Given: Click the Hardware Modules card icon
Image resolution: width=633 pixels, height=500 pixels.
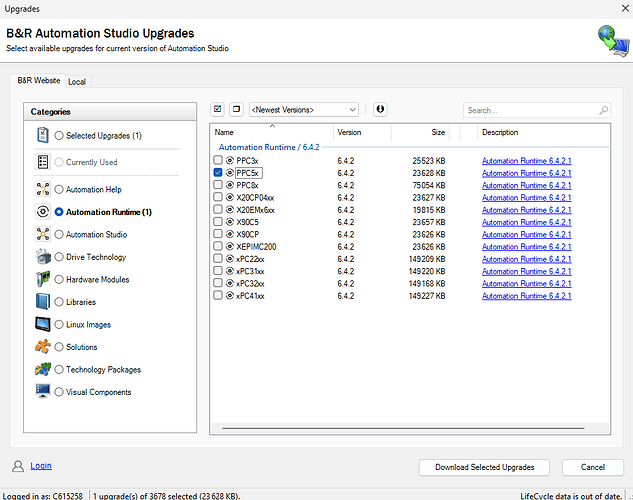Looking at the screenshot, I should click(x=43, y=279).
